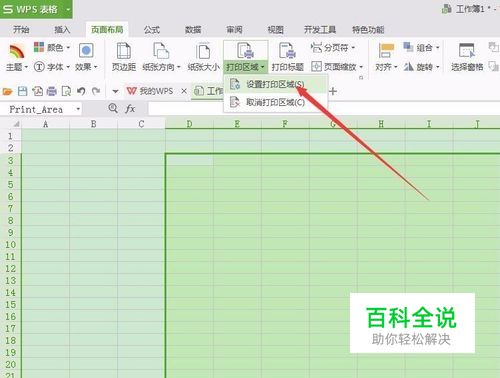
Task: Close the 我的WPS tab
Action: [184, 91]
